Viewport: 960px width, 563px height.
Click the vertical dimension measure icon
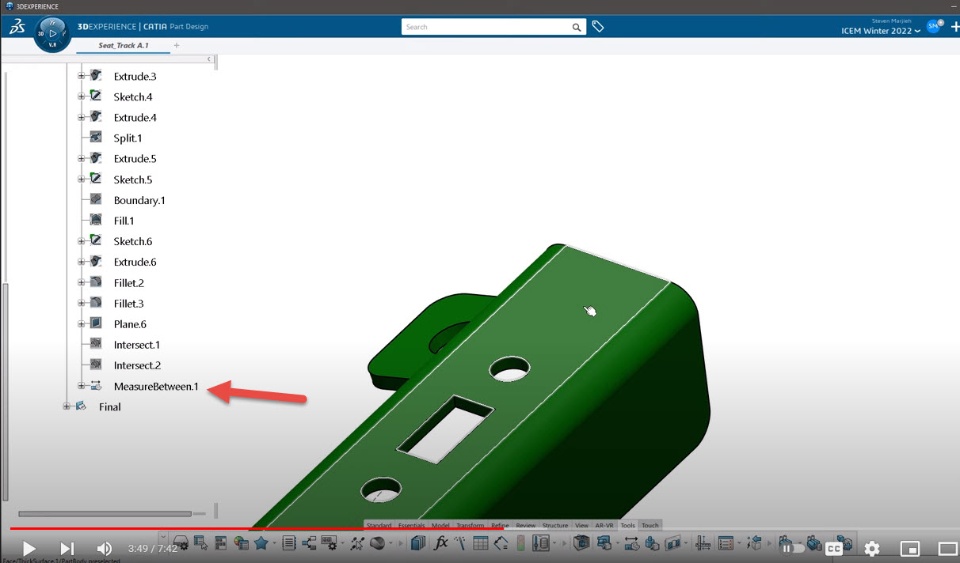click(x=703, y=543)
